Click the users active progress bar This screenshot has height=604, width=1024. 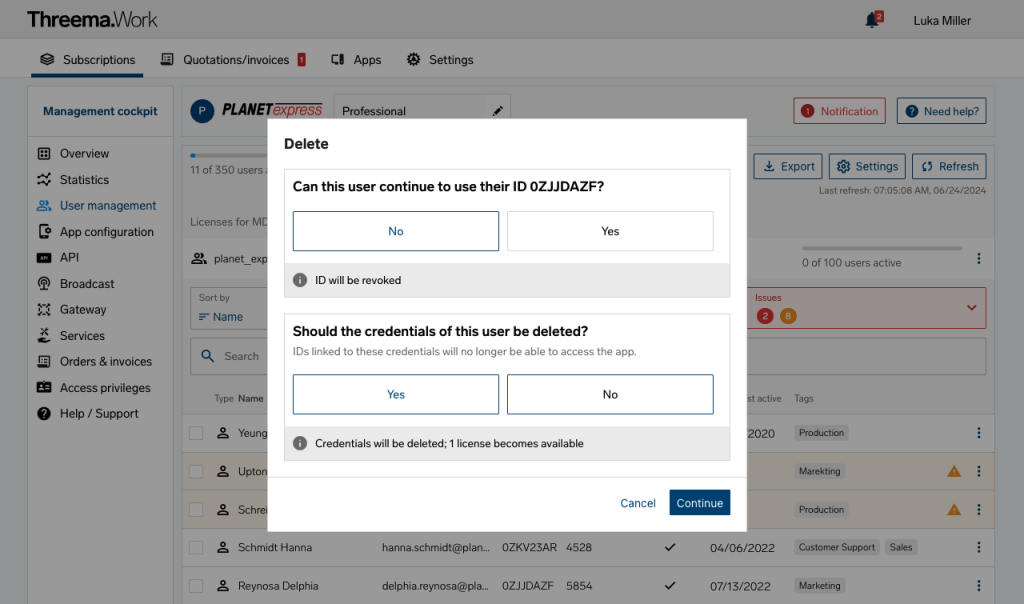pos(880,247)
